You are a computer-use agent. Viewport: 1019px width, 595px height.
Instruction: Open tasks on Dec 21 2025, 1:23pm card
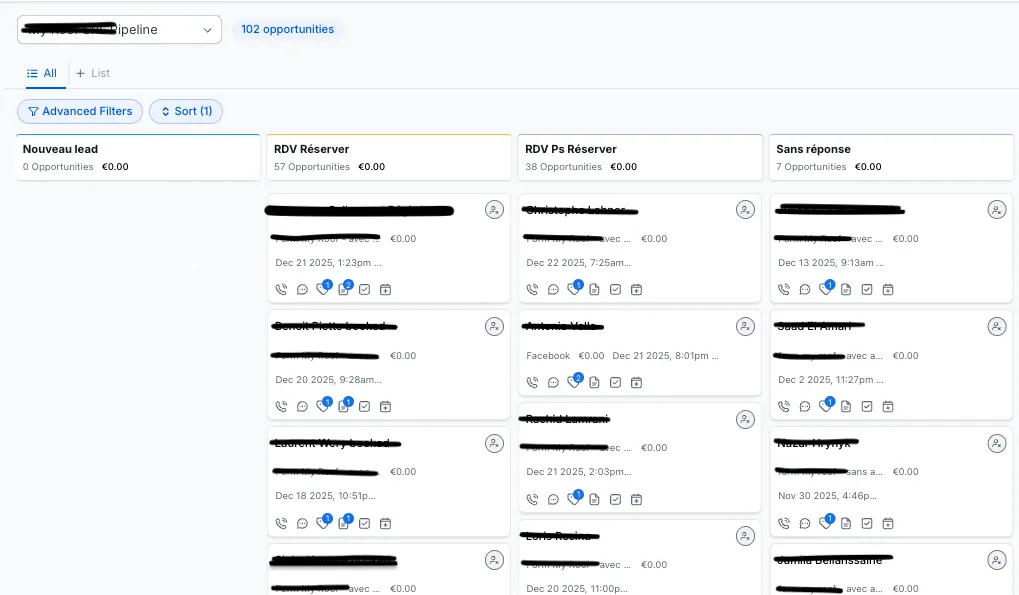coord(365,290)
